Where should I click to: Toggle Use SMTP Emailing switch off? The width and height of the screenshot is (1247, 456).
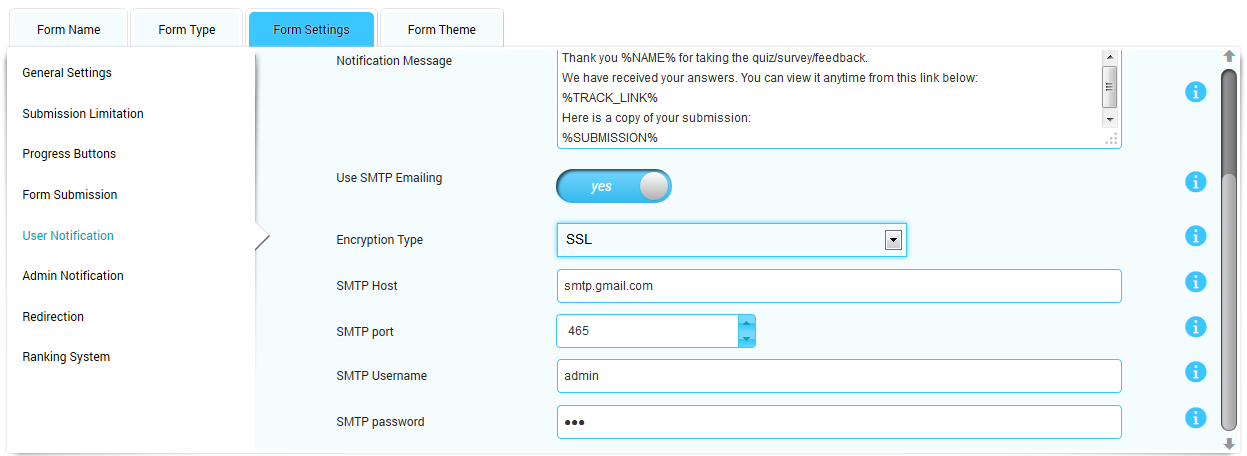click(614, 186)
